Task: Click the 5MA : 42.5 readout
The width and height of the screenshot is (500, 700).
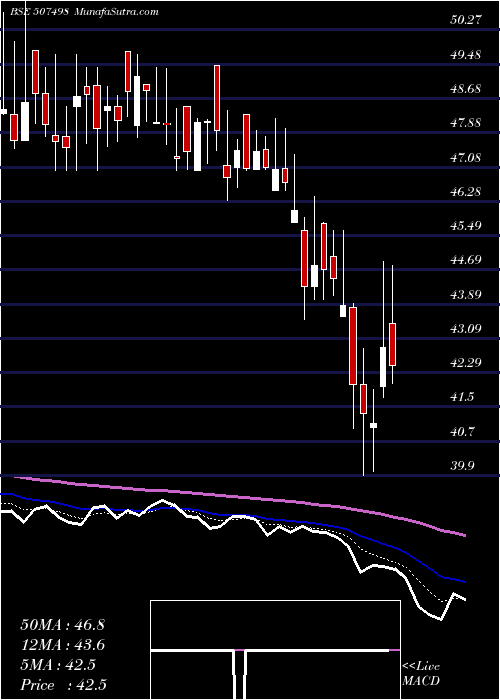Action: click(x=58, y=665)
